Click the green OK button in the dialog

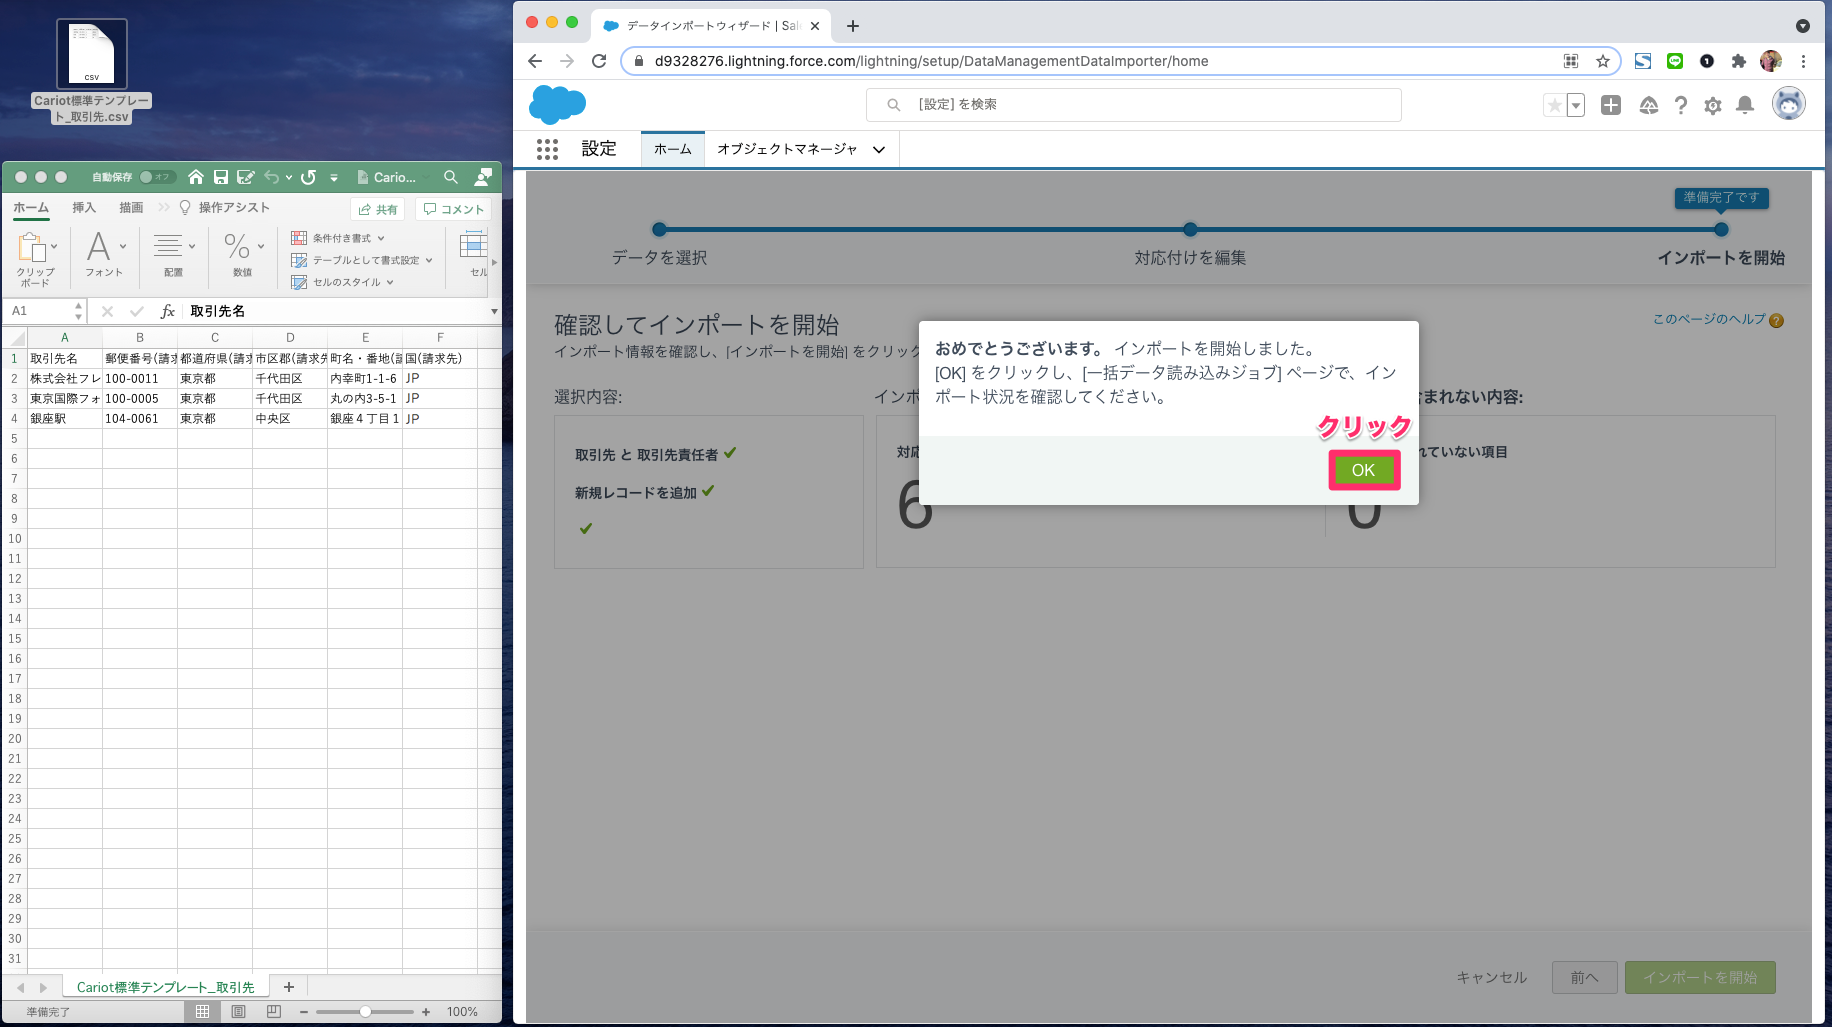1363,470
